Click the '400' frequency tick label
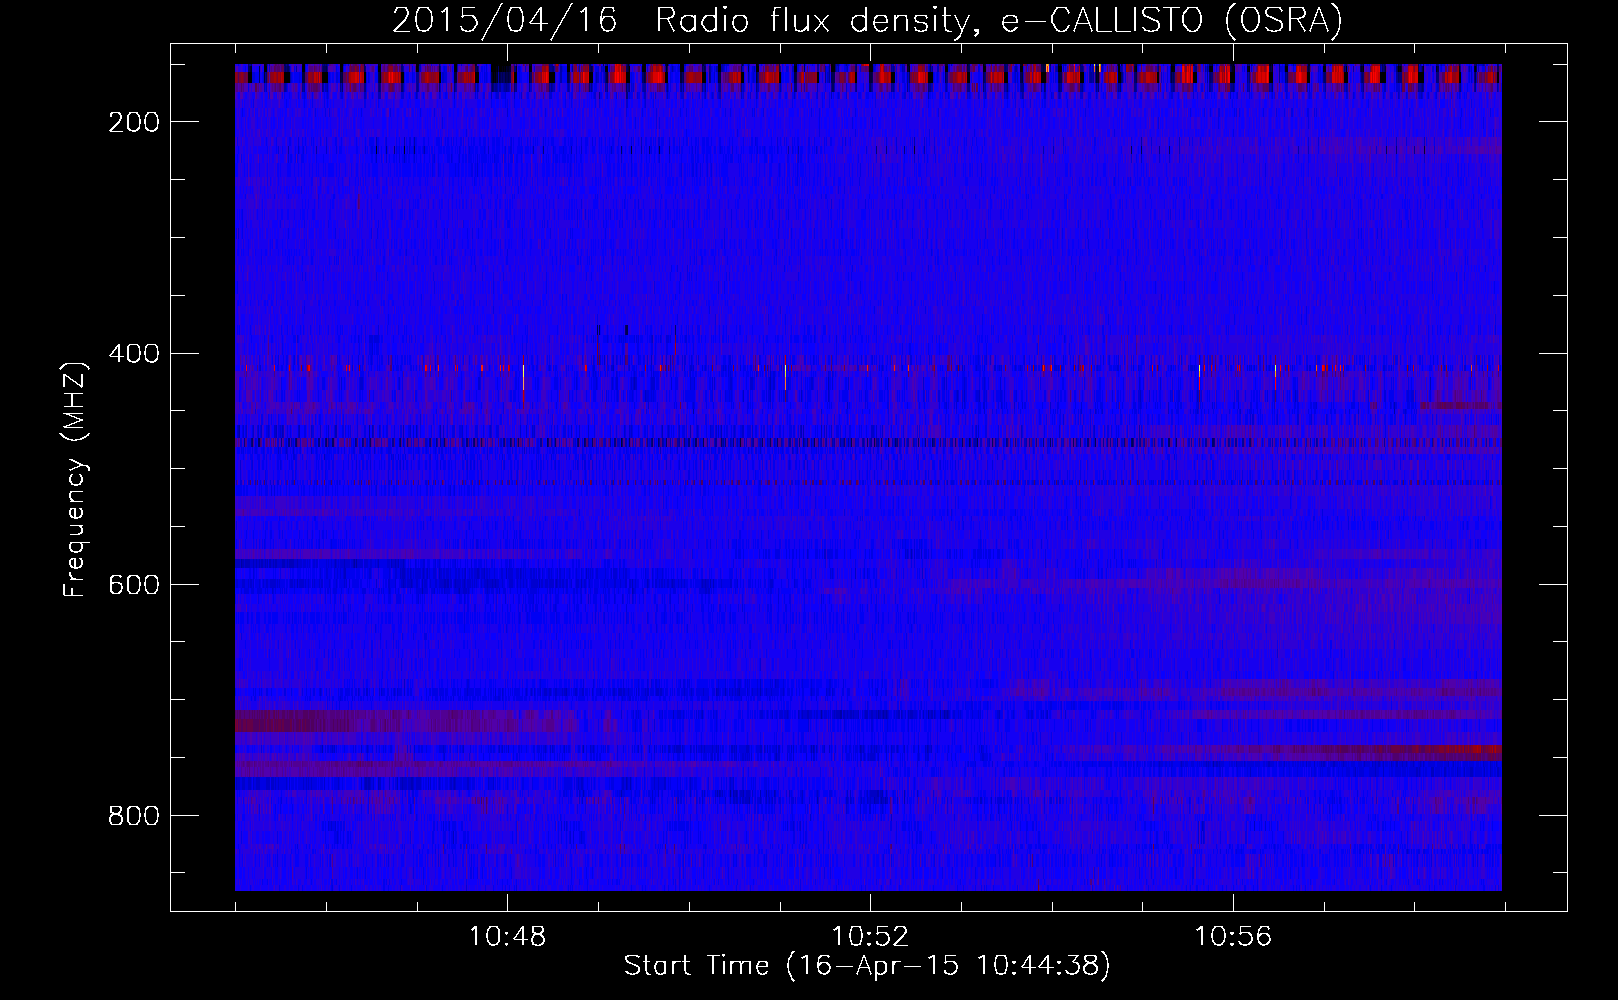Screen dimensions: 1618x1000 click(x=134, y=354)
